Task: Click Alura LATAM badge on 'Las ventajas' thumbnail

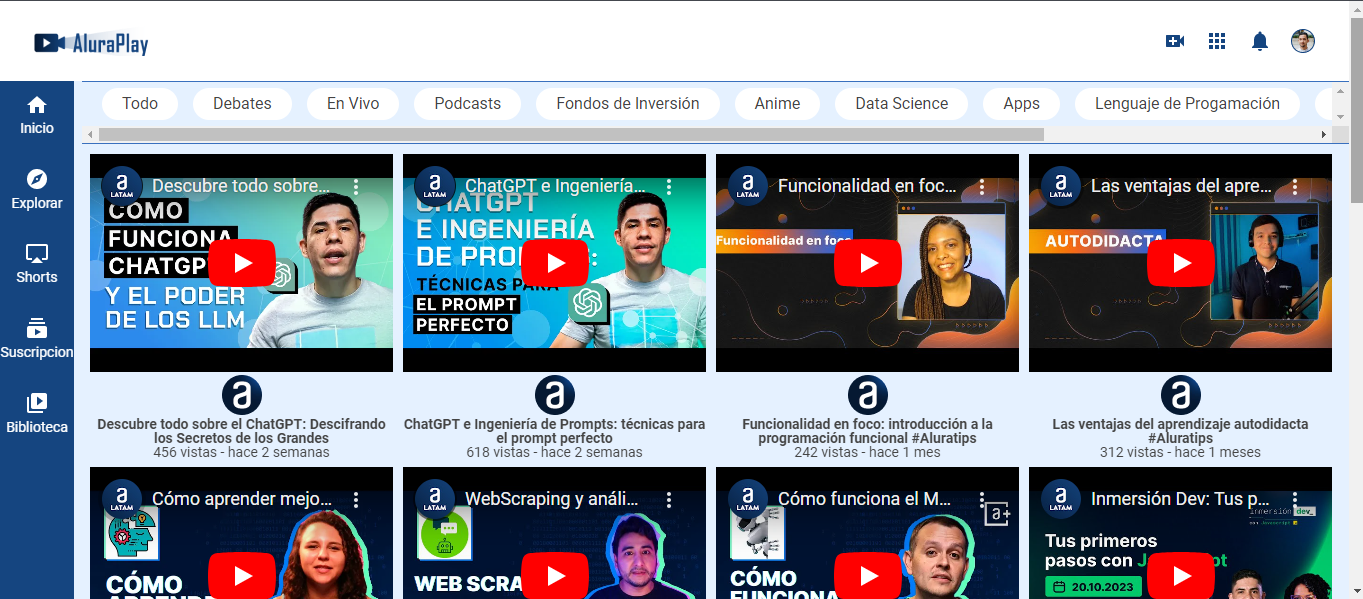Action: (x=1061, y=186)
